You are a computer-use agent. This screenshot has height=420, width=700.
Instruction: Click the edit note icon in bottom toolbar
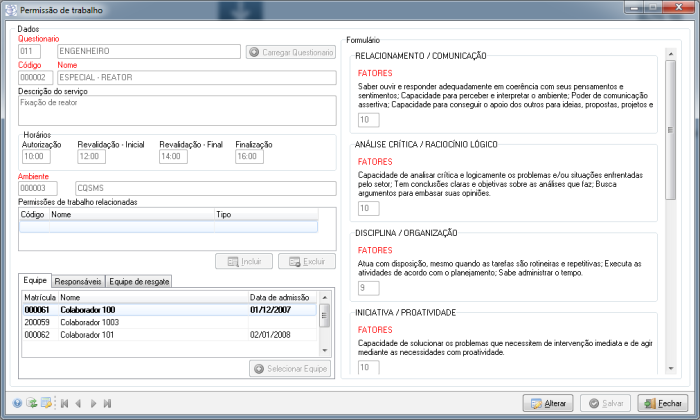(46, 403)
